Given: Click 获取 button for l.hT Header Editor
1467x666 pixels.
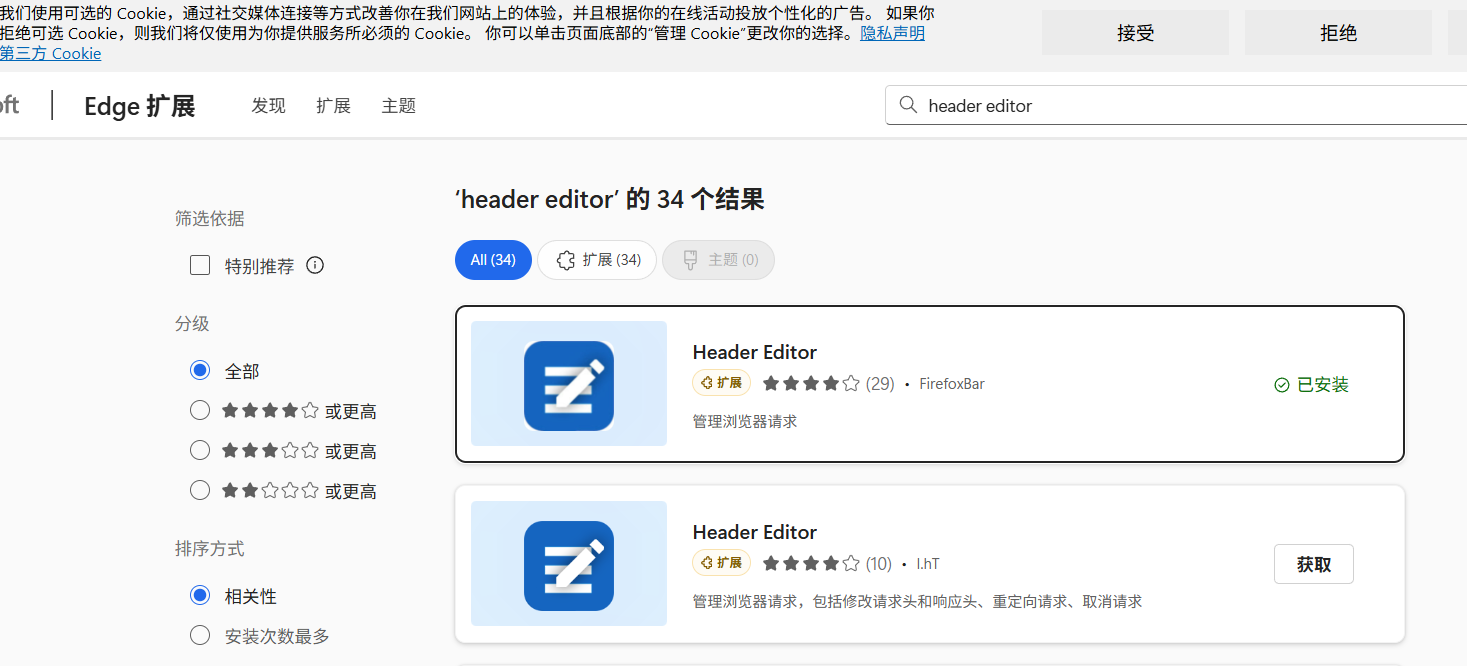Looking at the screenshot, I should 1313,564.
